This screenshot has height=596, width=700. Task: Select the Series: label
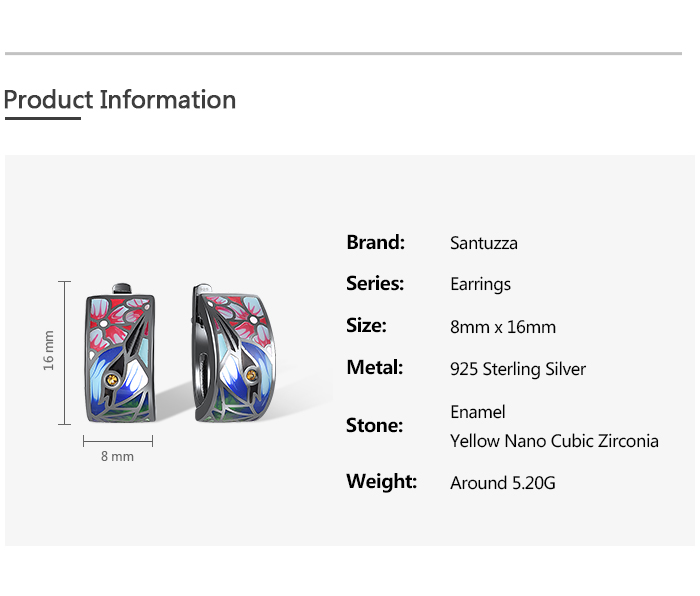pyautogui.click(x=375, y=284)
